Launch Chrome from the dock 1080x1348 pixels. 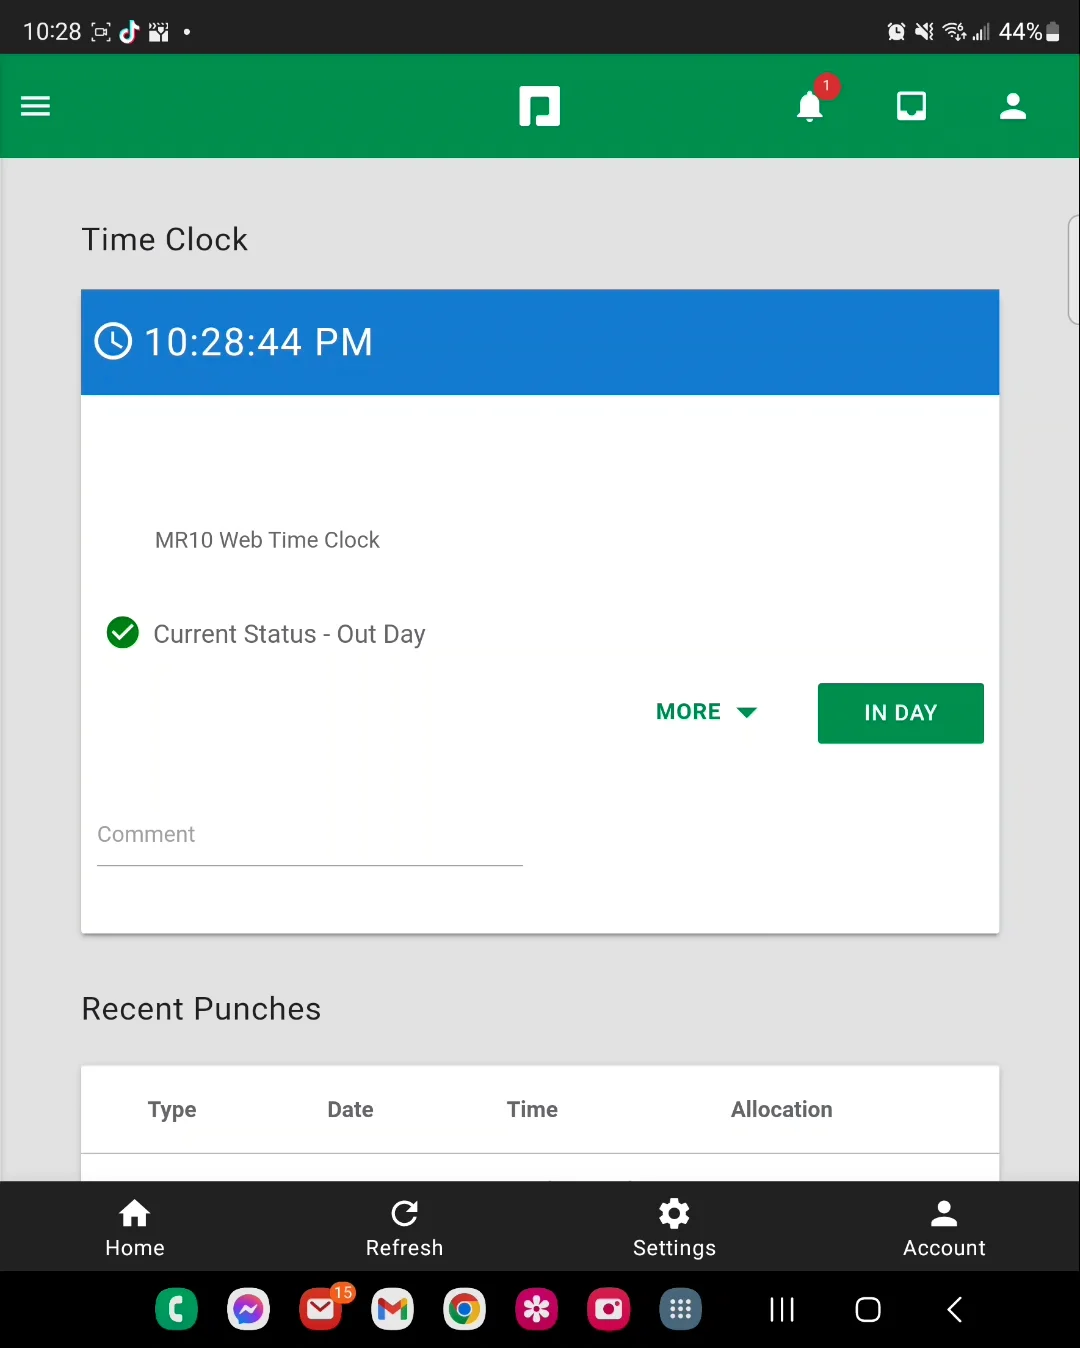pyautogui.click(x=464, y=1309)
